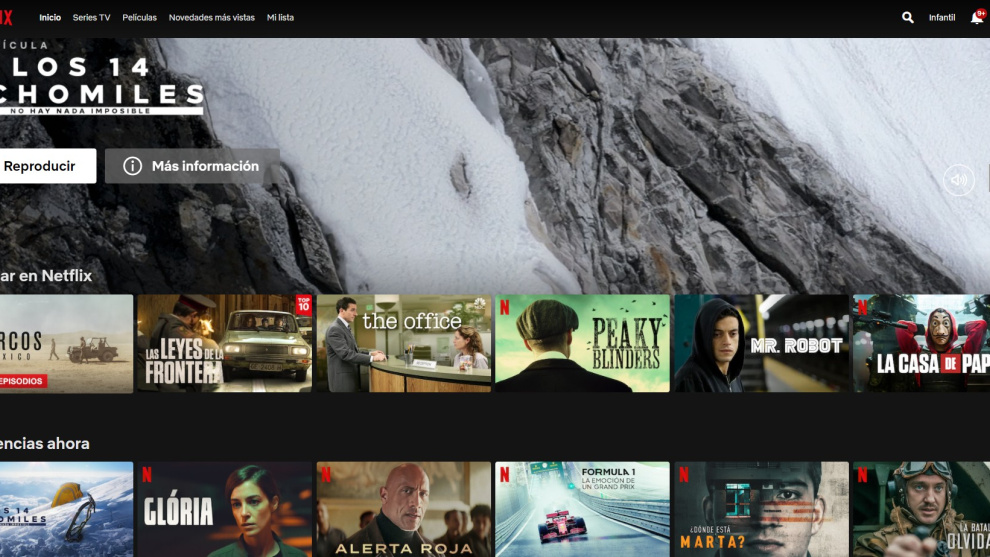Open the Series TV section
The image size is (990, 557).
(91, 18)
